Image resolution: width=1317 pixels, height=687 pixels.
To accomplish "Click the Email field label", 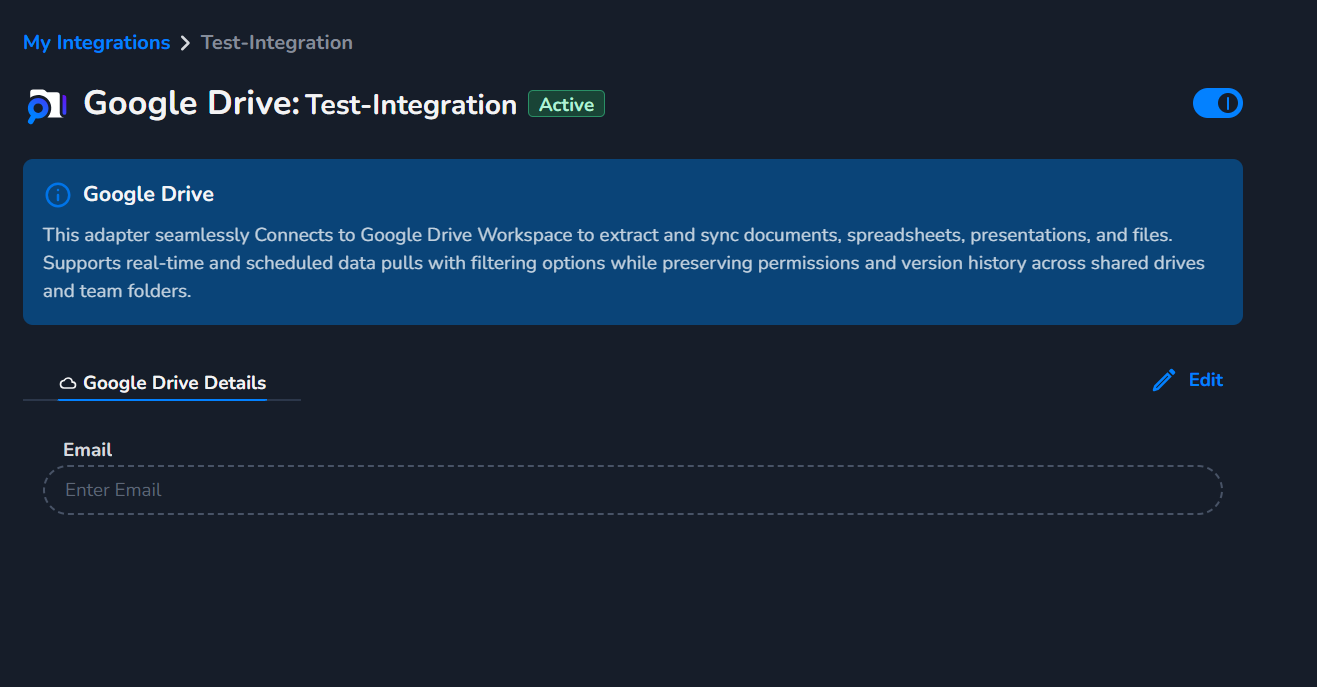I will point(87,450).
